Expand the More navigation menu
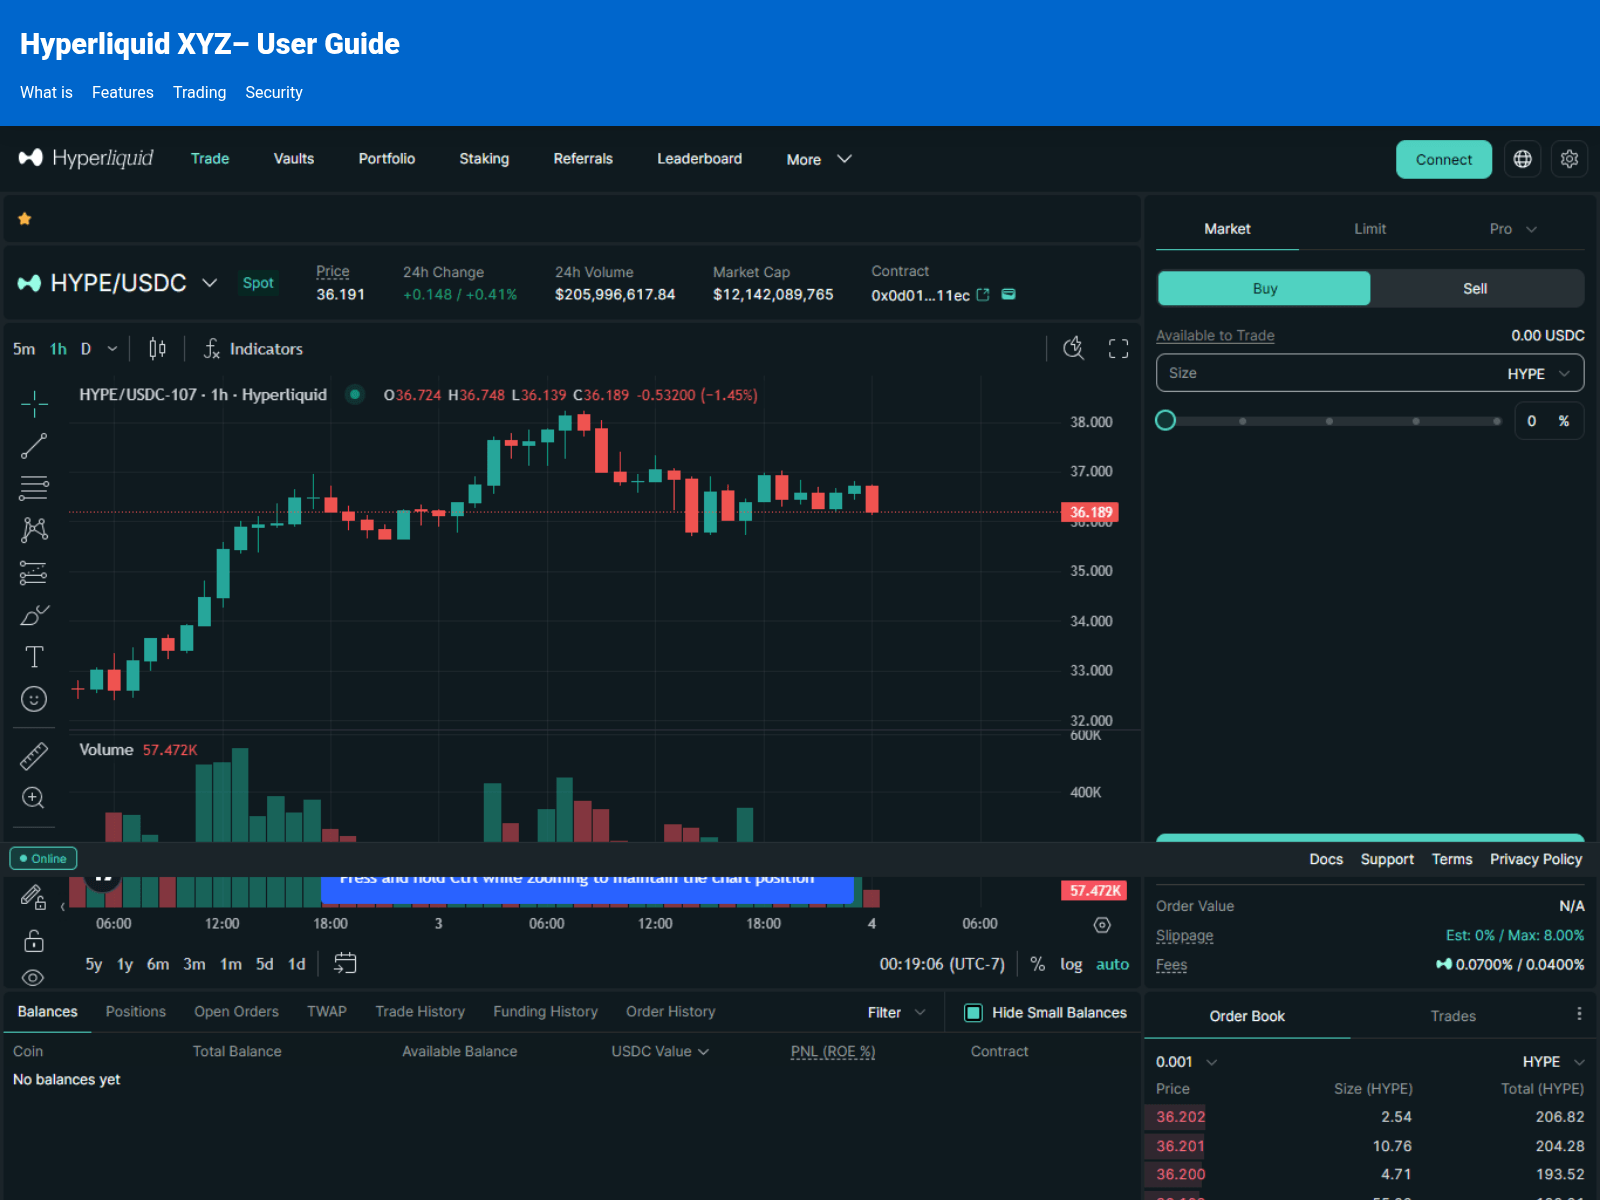The width and height of the screenshot is (1600, 1200). (818, 159)
